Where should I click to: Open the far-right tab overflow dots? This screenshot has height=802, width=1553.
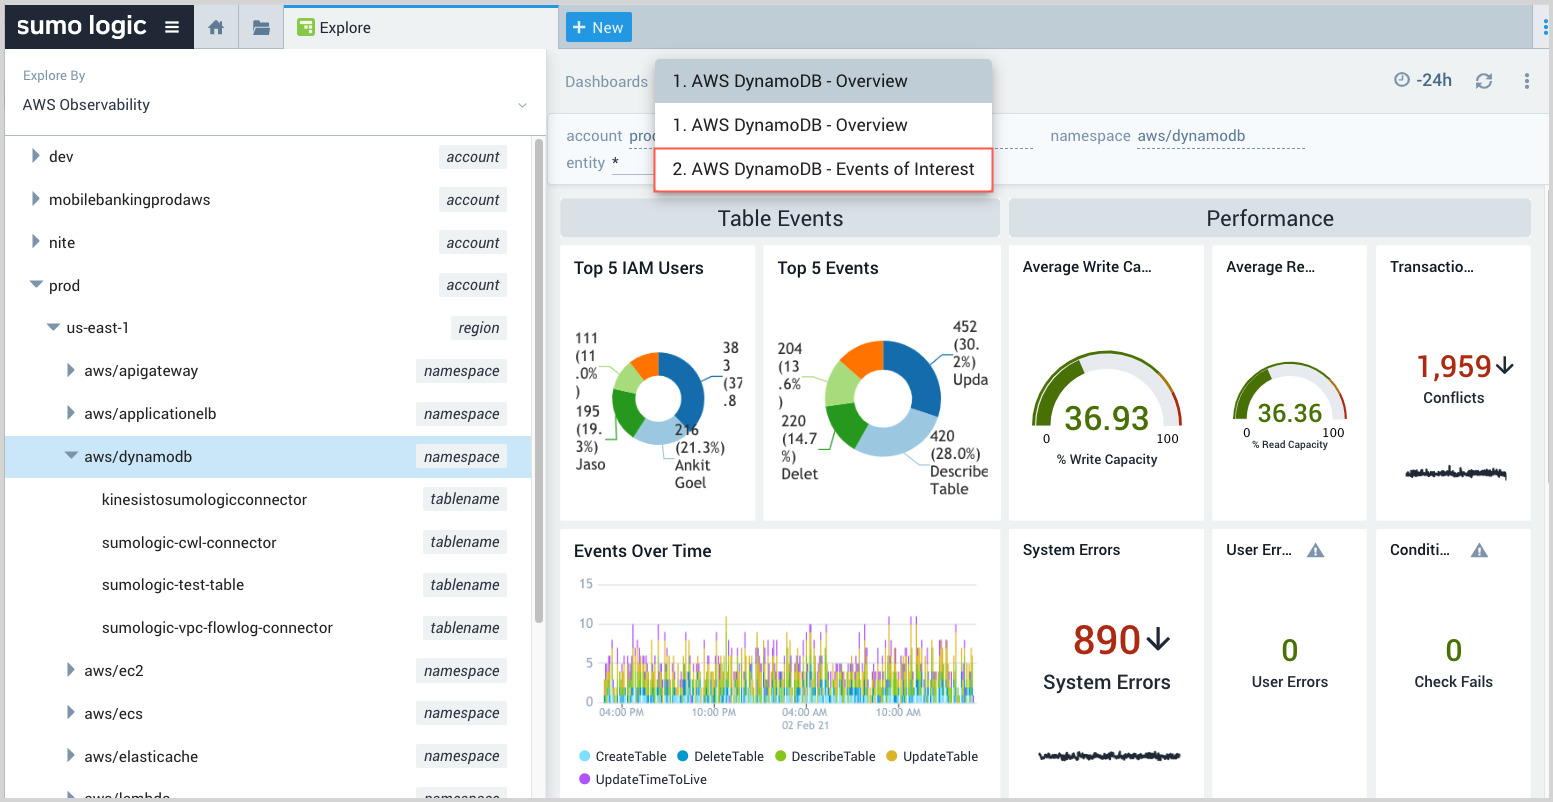[1545, 28]
